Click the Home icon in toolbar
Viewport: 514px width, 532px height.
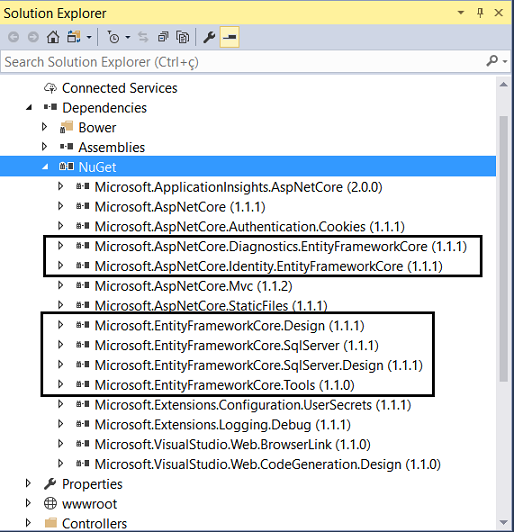(x=53, y=37)
